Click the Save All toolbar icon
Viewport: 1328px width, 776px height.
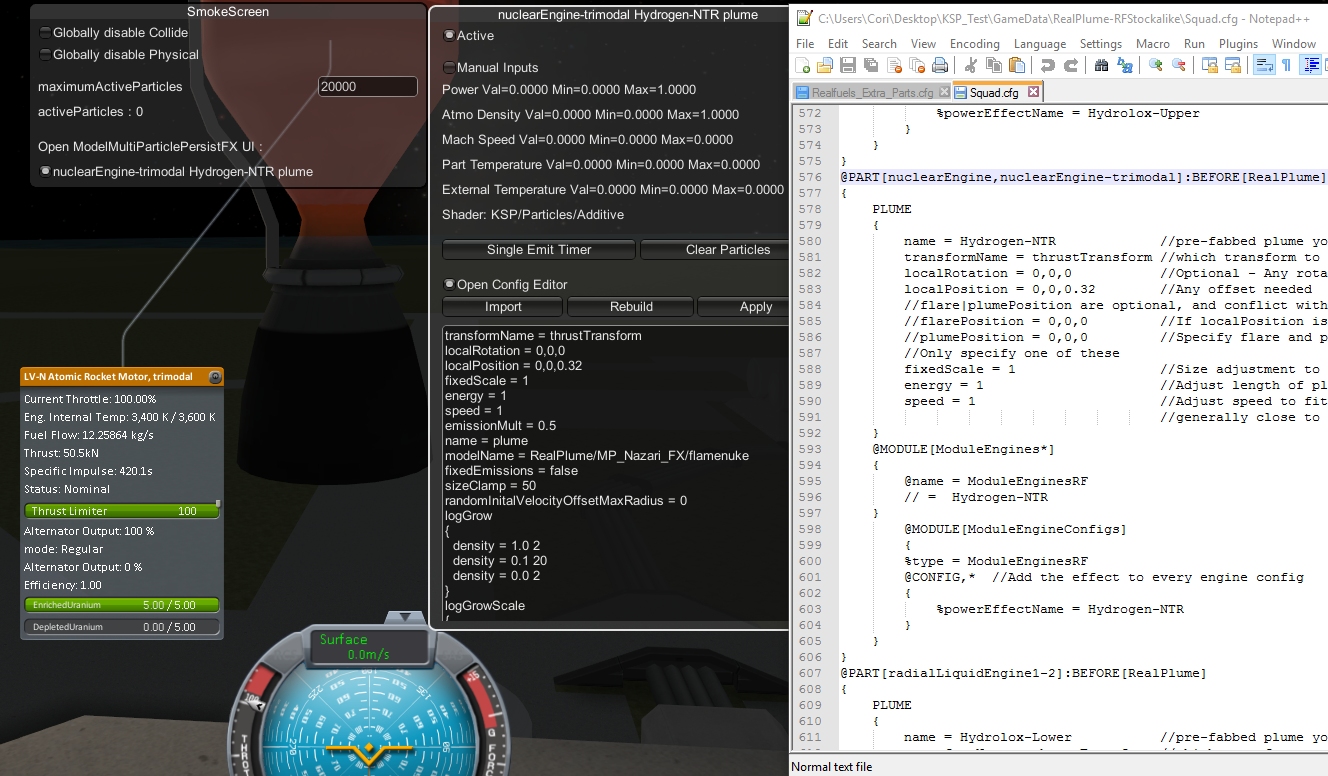coord(870,65)
